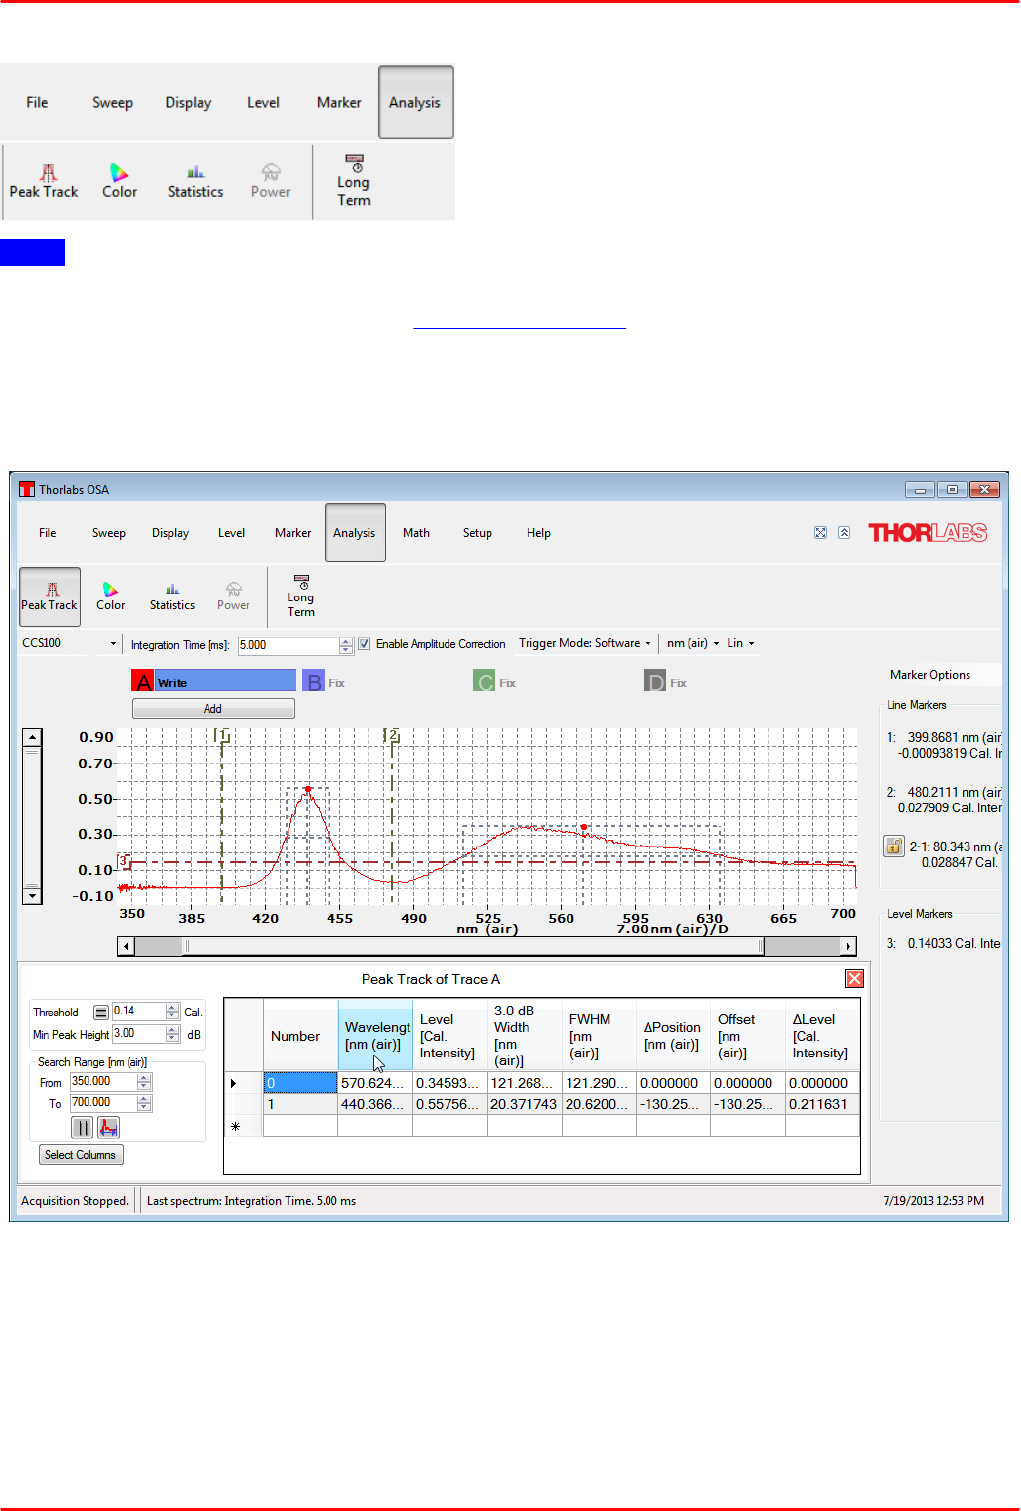Open the Level menu in the OSA window
The image size is (1021, 1511).
pyautogui.click(x=231, y=533)
